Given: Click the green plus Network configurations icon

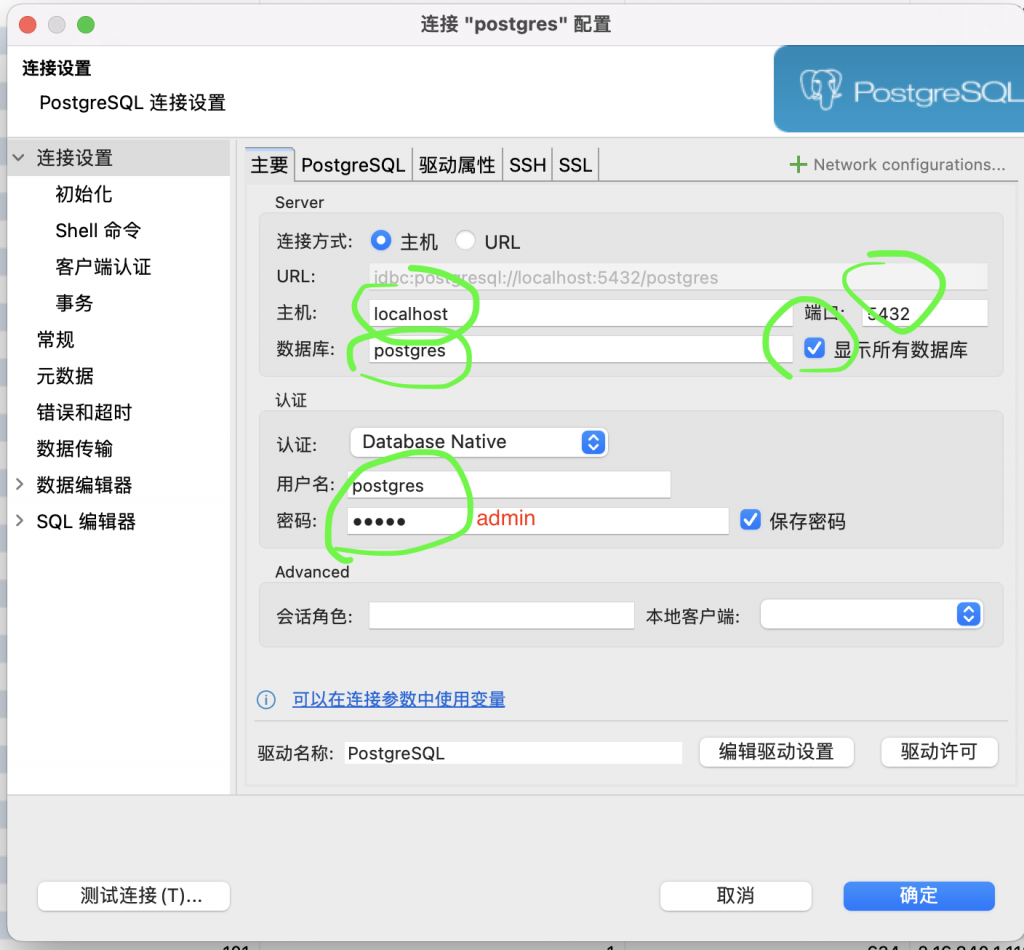Looking at the screenshot, I should 797,165.
